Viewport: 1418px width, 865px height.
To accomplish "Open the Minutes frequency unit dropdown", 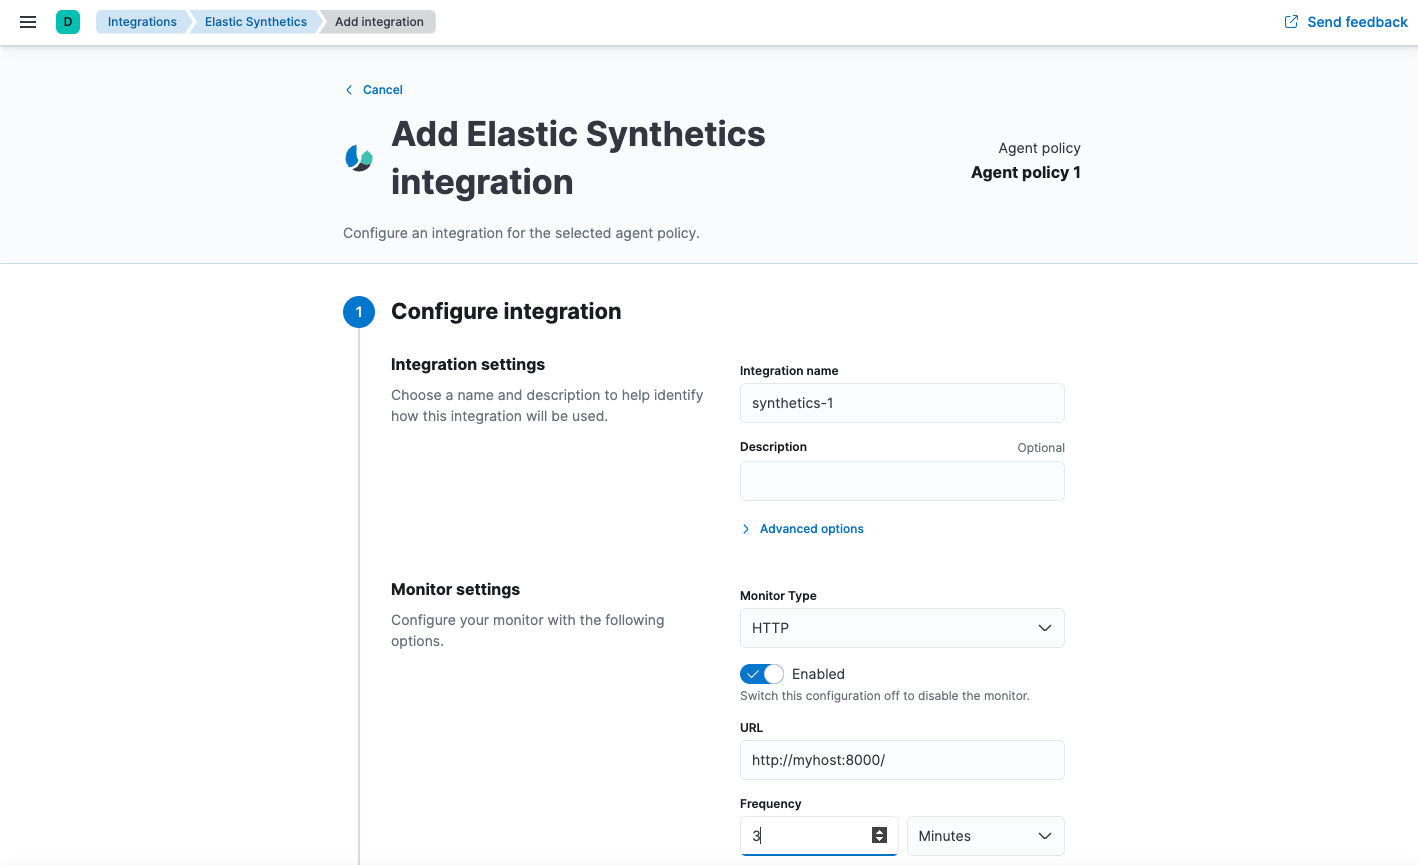I will click(985, 835).
